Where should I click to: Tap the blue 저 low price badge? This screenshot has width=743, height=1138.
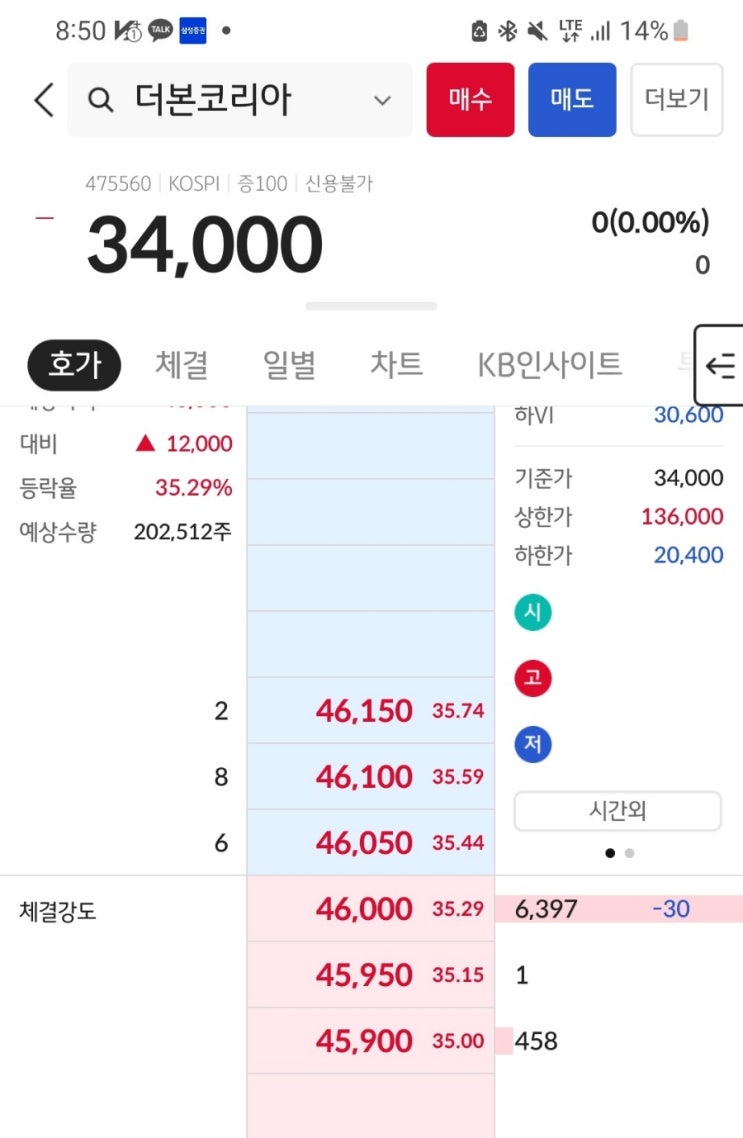533,745
